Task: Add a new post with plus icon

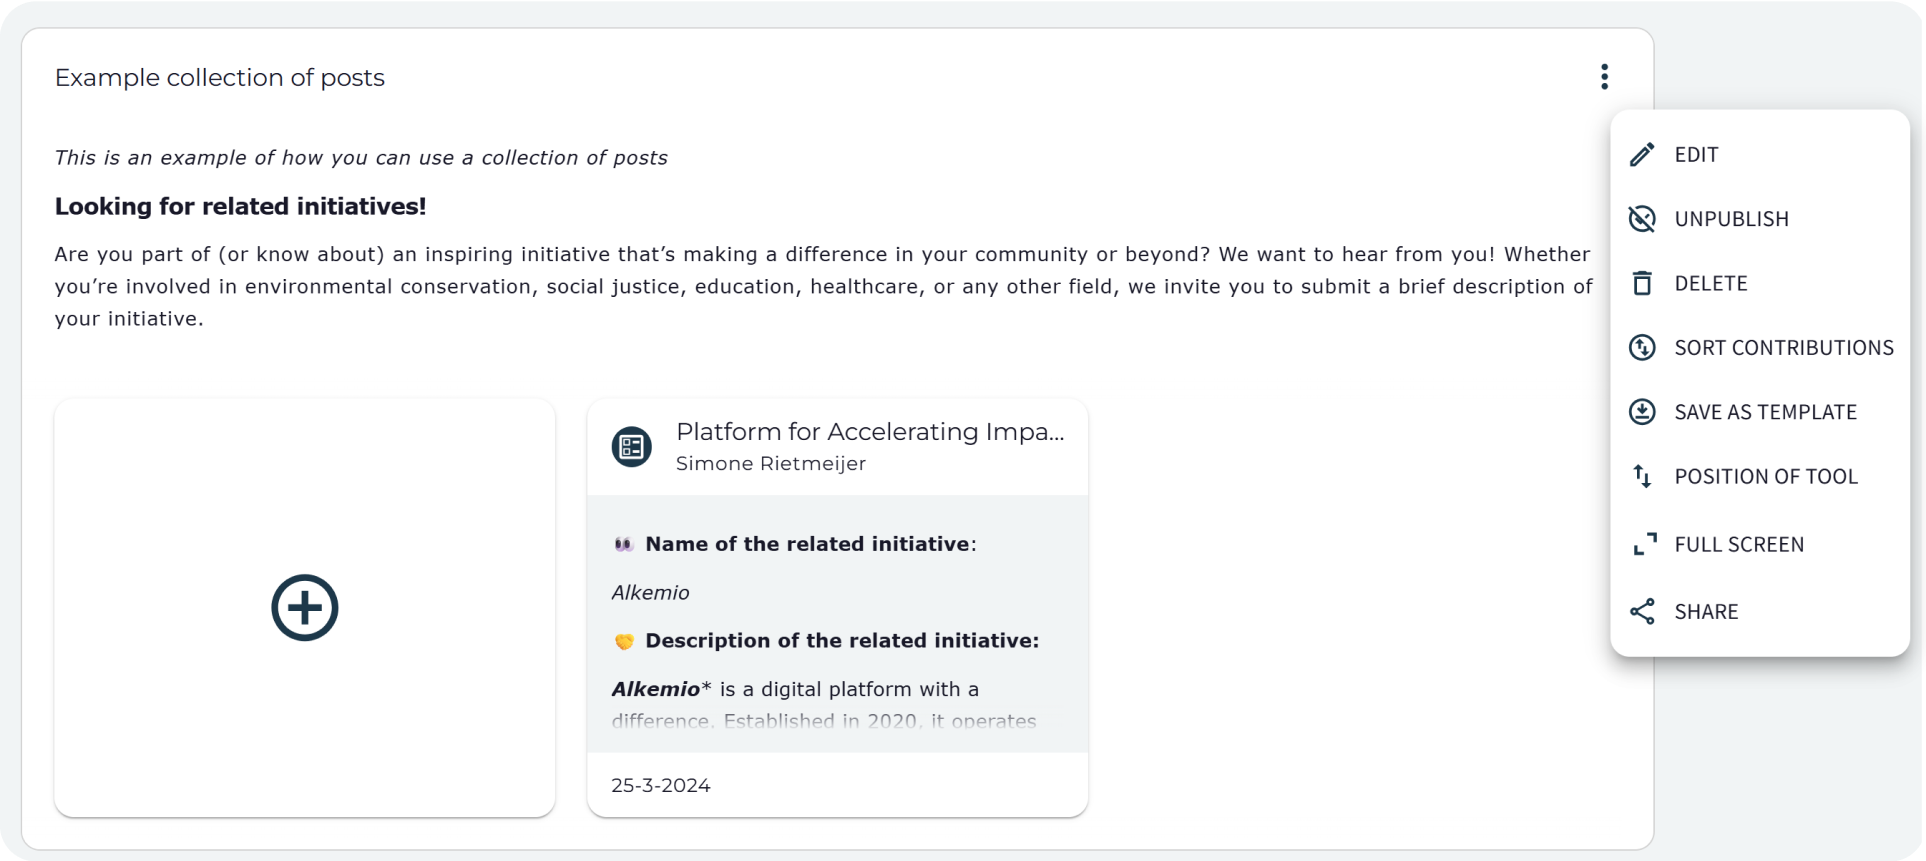Action: [x=305, y=608]
